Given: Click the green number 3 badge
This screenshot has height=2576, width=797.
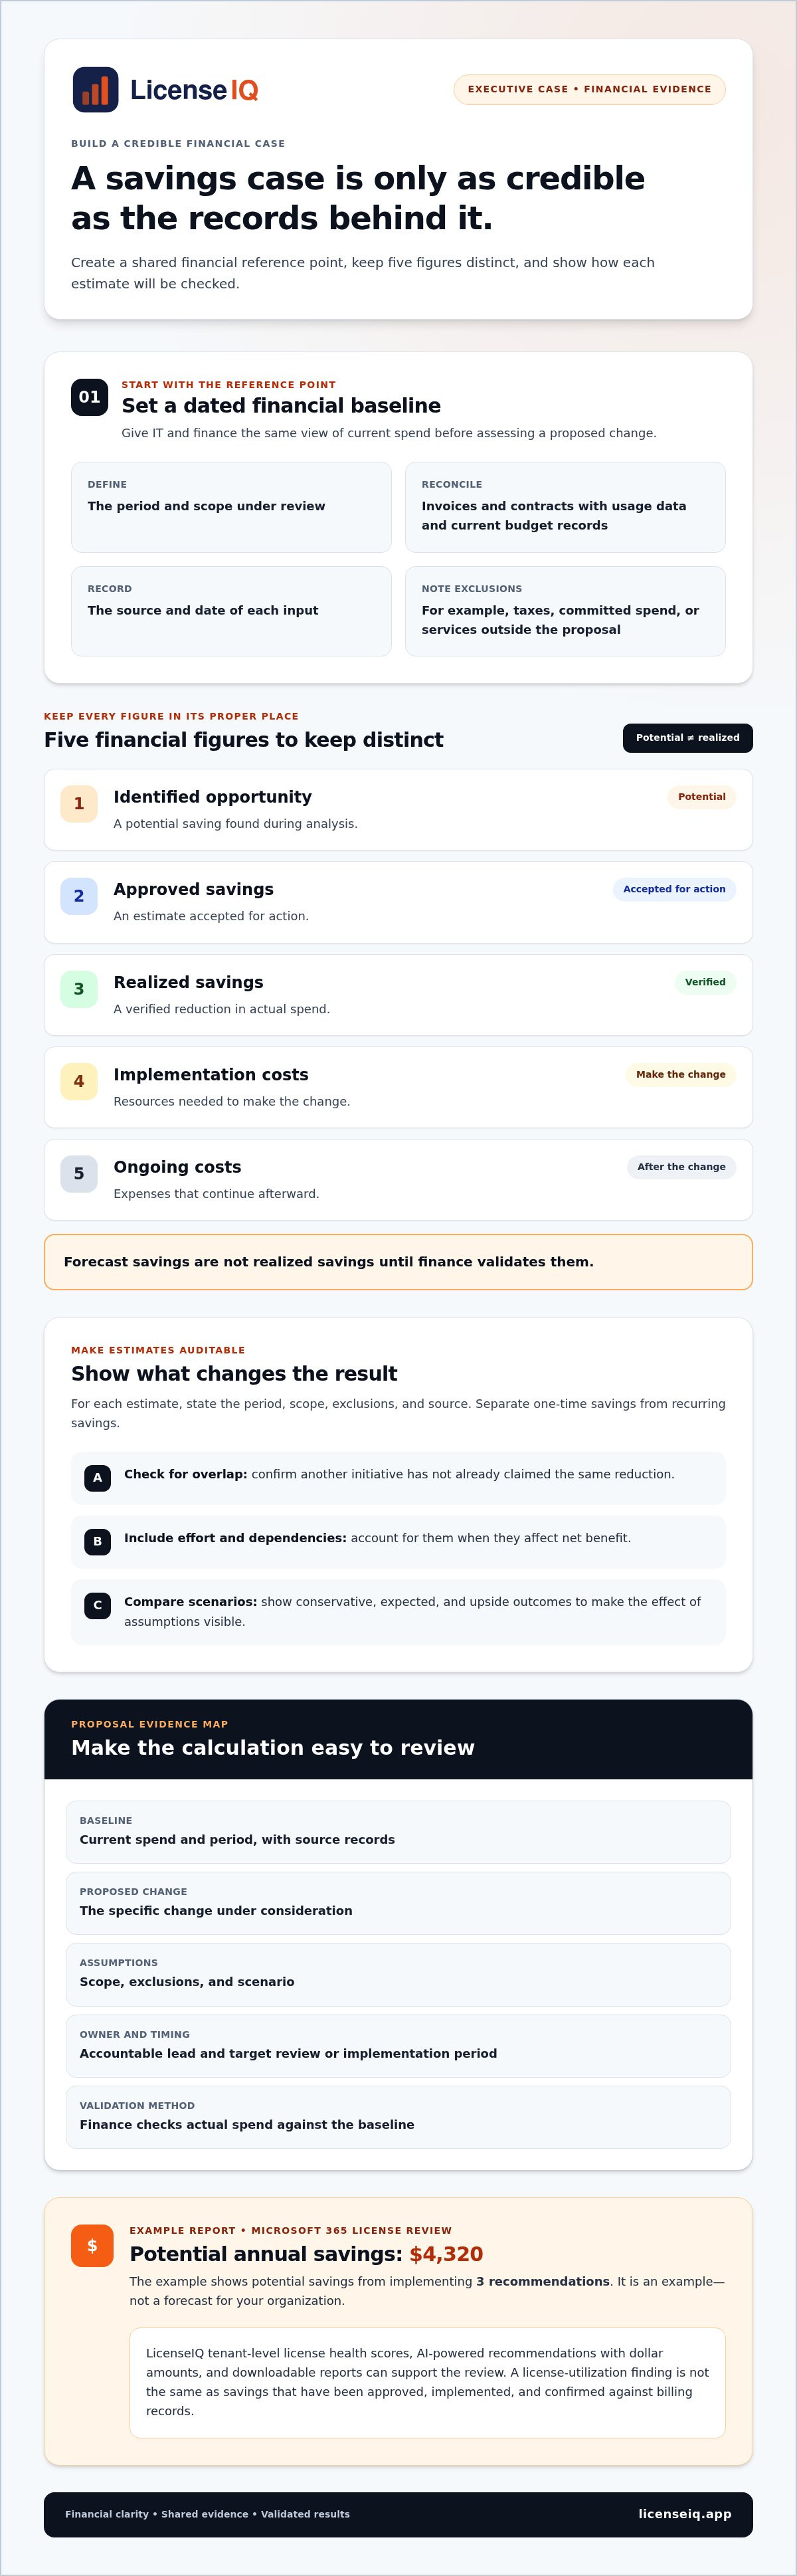Looking at the screenshot, I should (79, 989).
